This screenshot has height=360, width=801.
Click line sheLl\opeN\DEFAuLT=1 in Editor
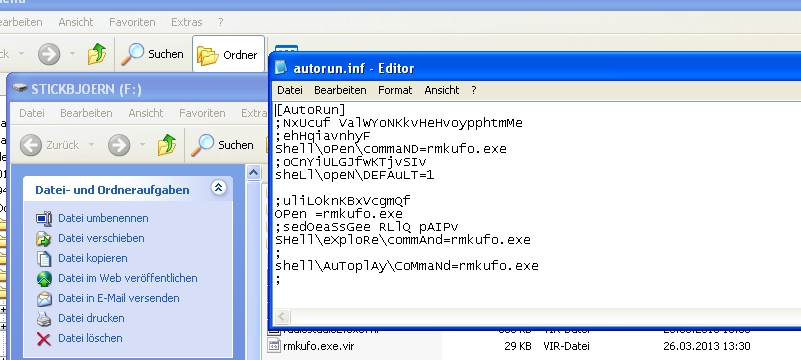355,175
